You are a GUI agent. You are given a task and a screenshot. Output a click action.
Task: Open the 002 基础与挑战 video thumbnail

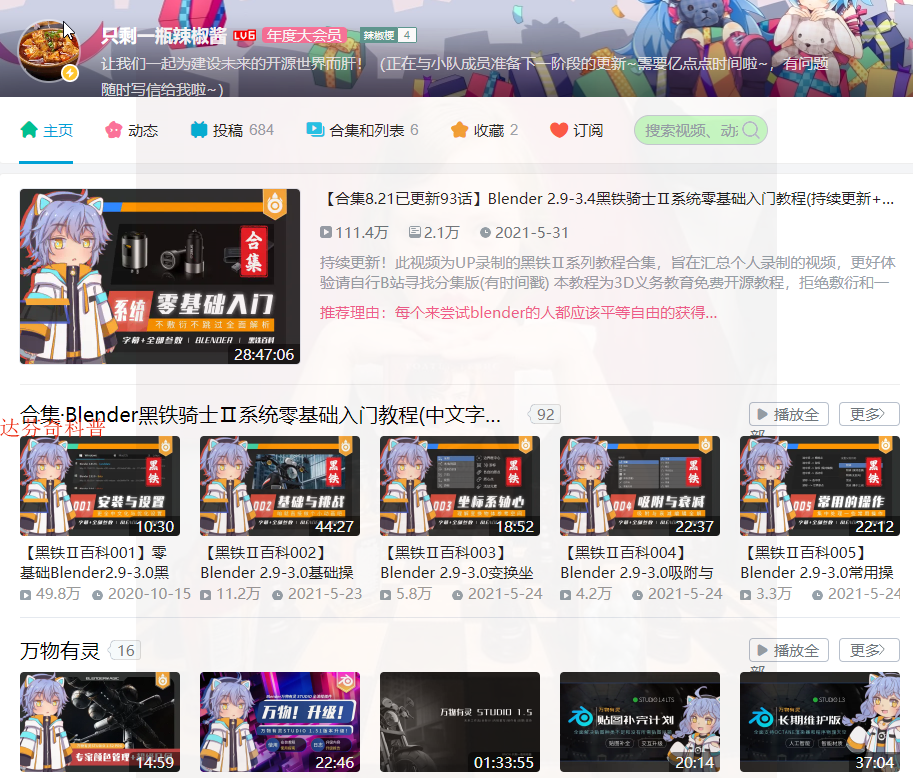click(280, 486)
